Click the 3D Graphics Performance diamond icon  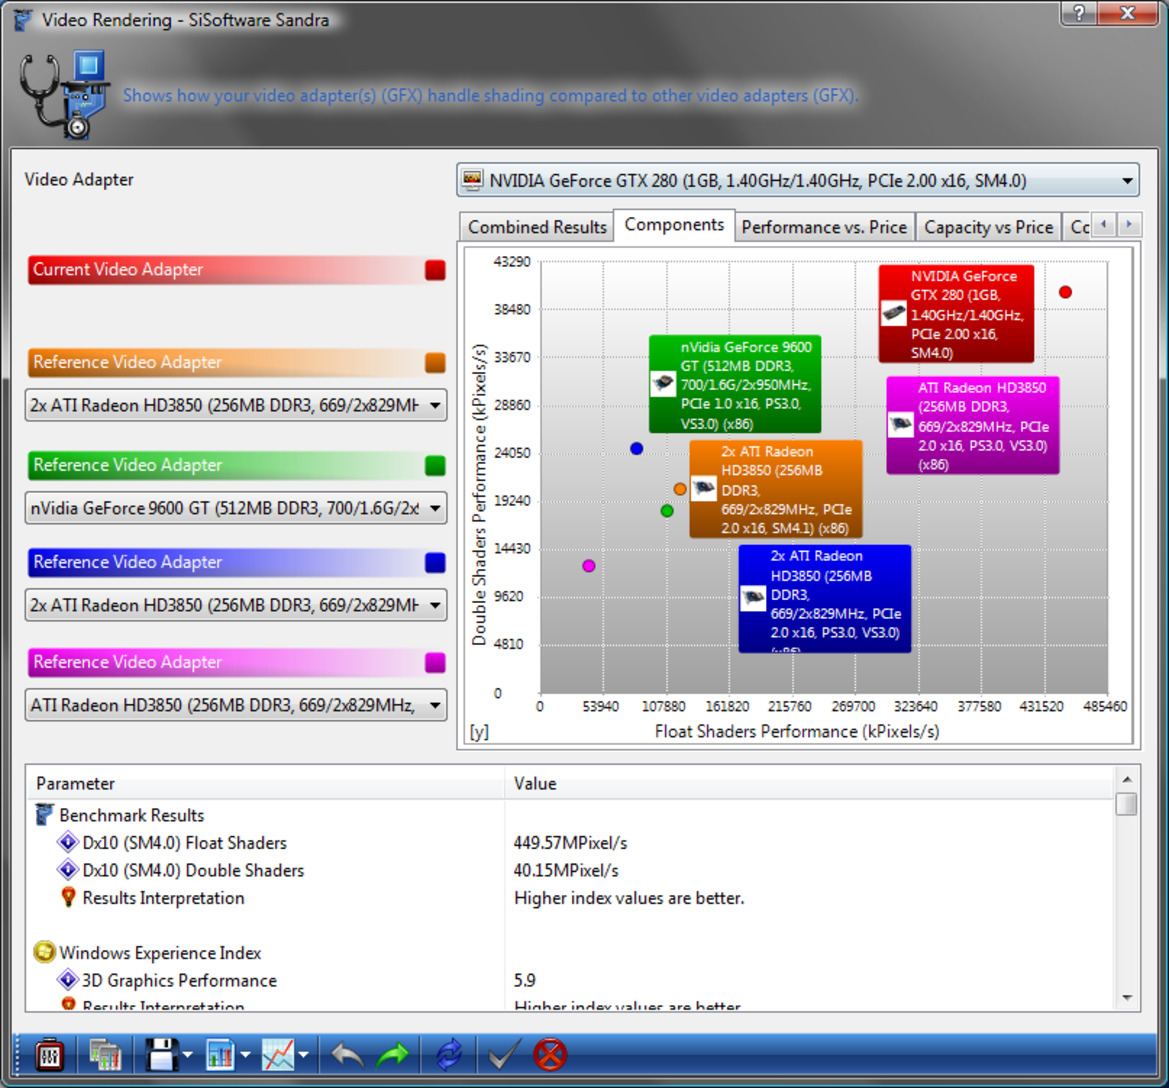[x=68, y=980]
